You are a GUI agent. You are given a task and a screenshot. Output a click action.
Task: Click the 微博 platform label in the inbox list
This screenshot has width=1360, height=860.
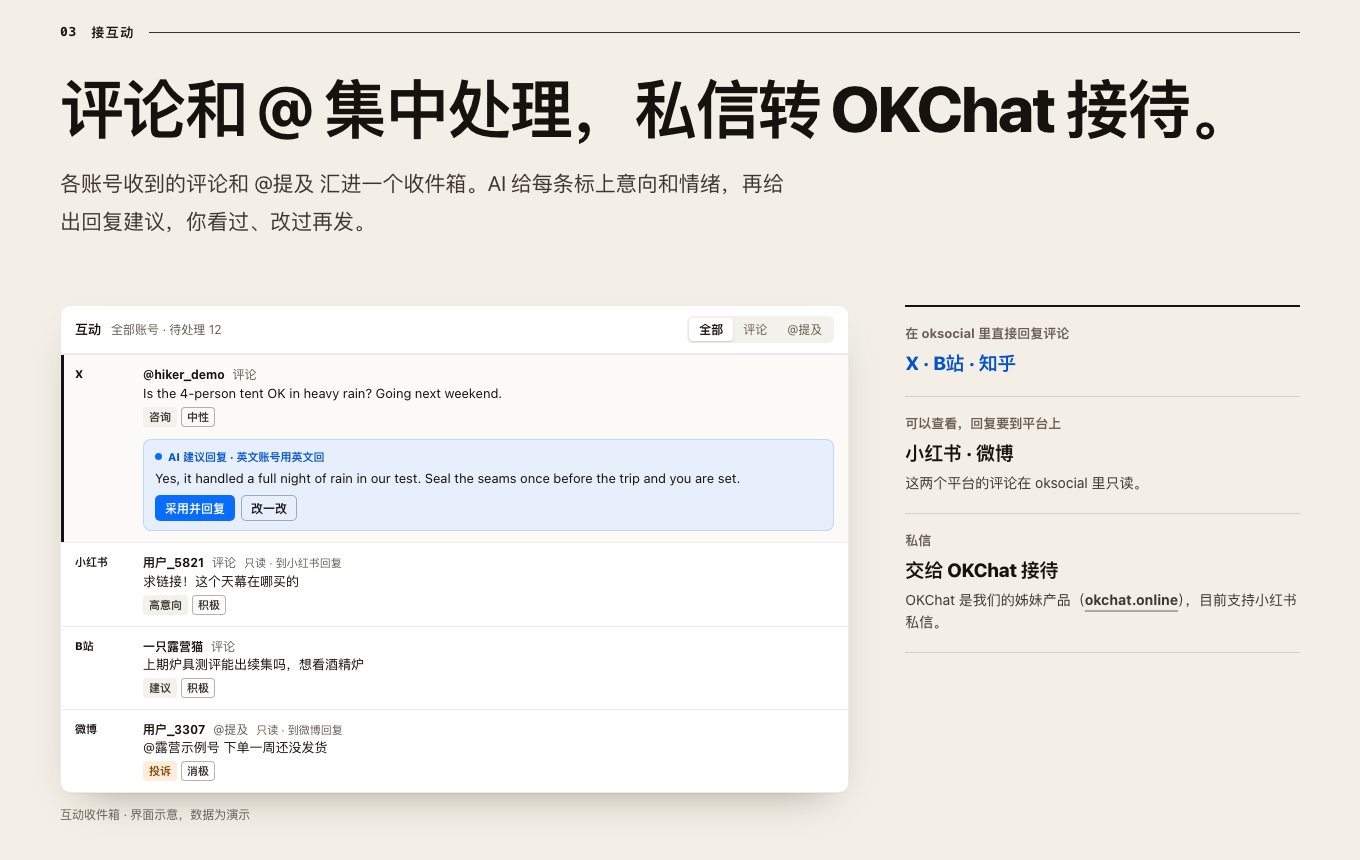(86, 729)
